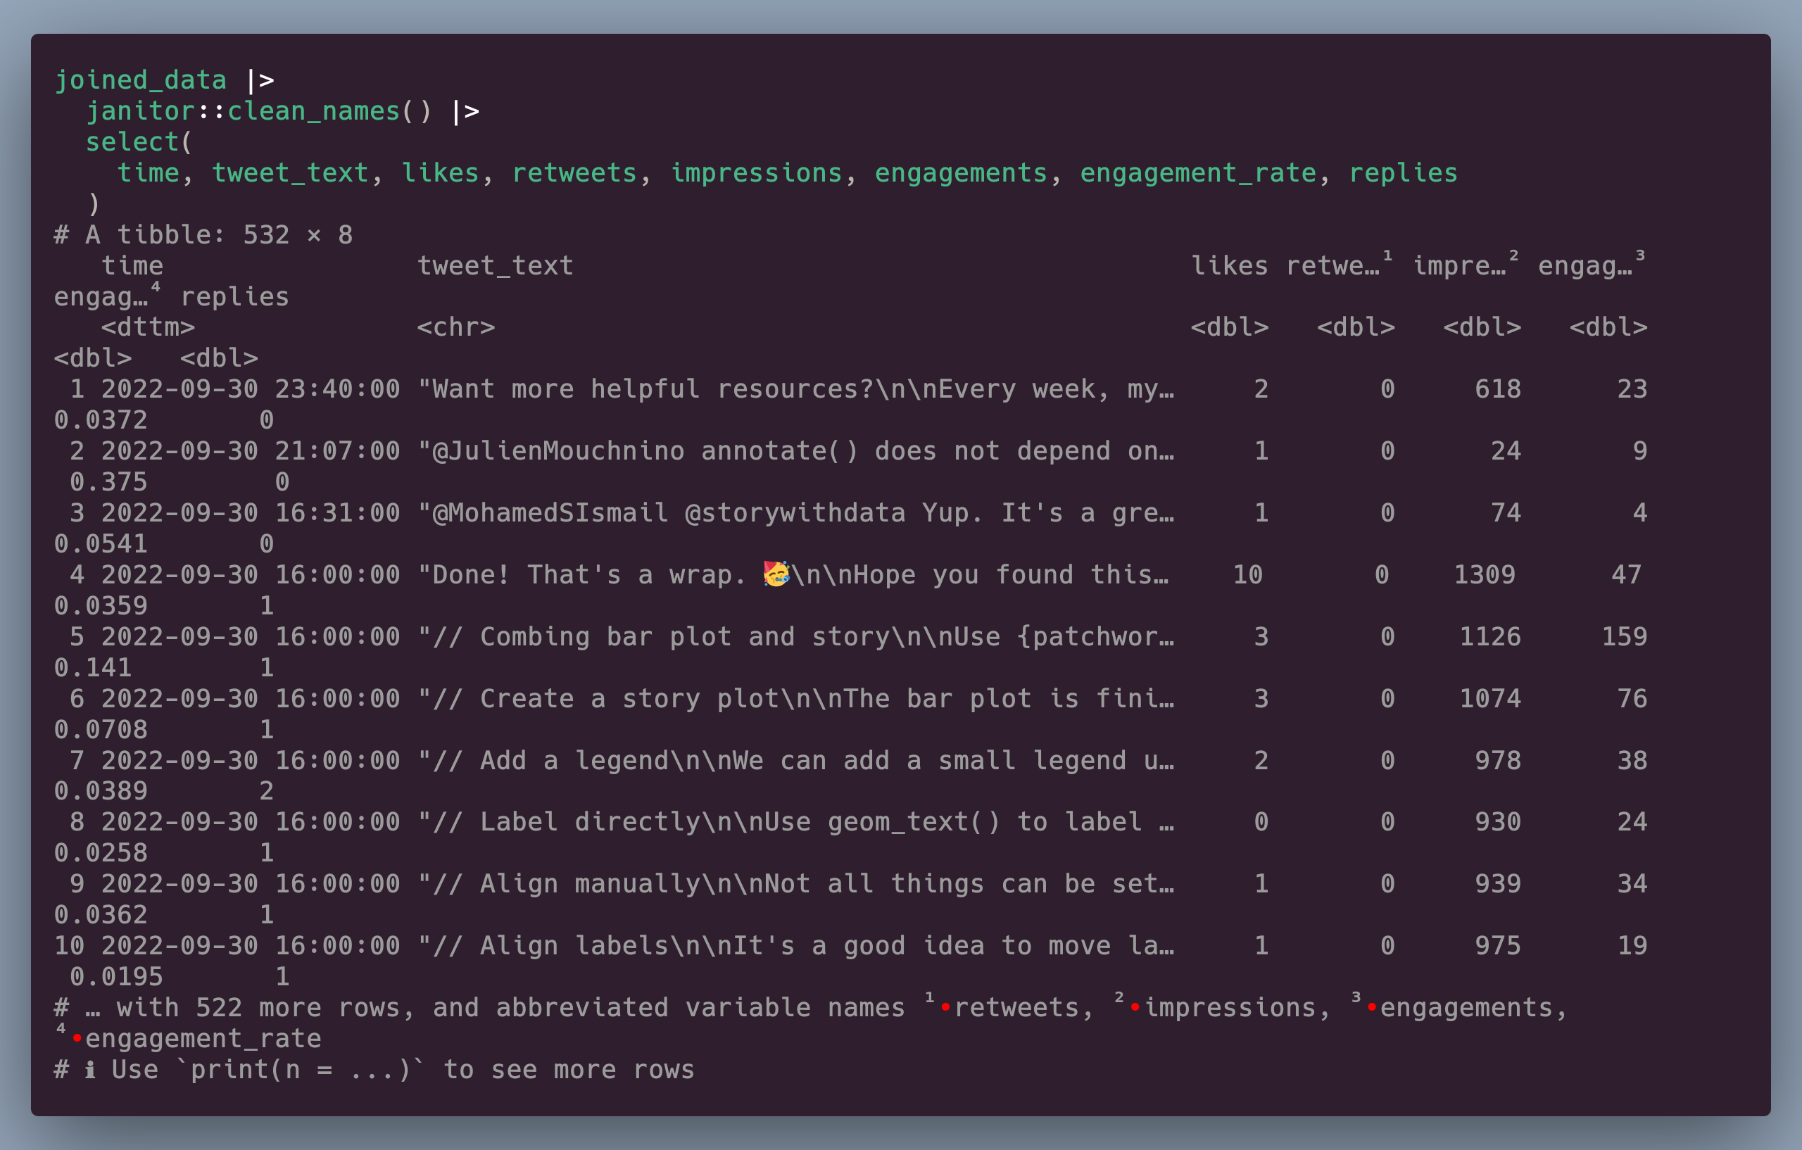Click the 159 engagements value in row 5
Image resolution: width=1802 pixels, height=1150 pixels.
tap(1624, 637)
